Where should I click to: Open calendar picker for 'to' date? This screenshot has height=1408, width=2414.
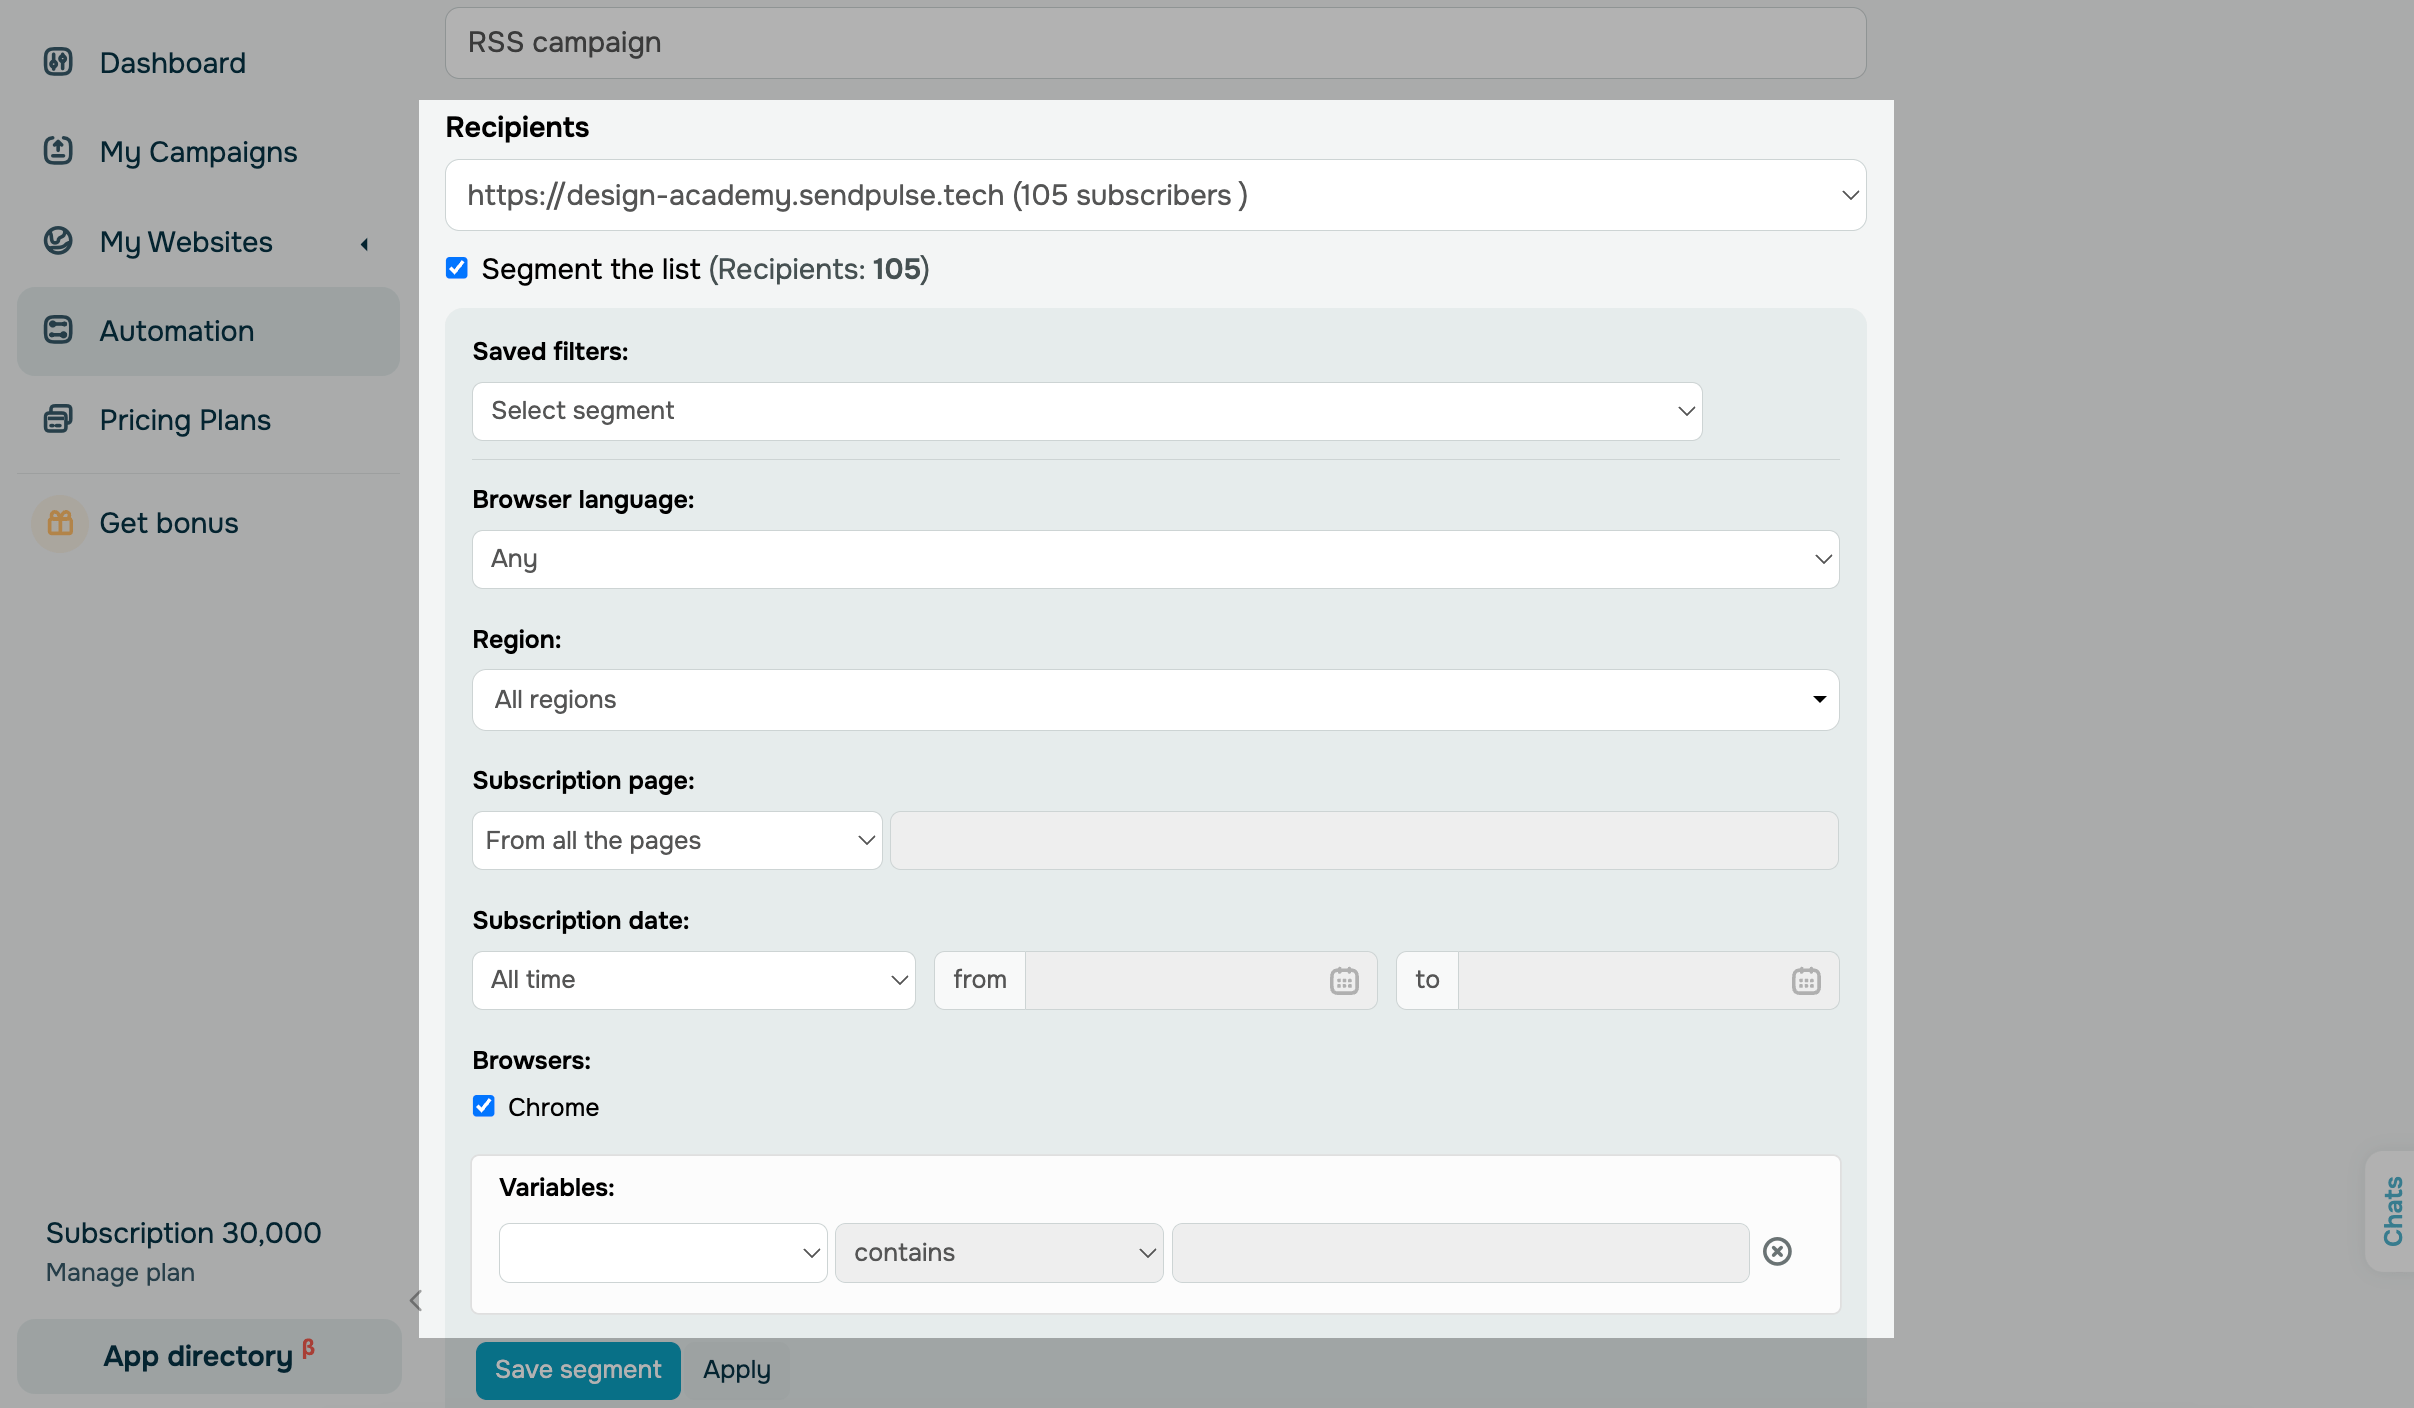(1805, 980)
